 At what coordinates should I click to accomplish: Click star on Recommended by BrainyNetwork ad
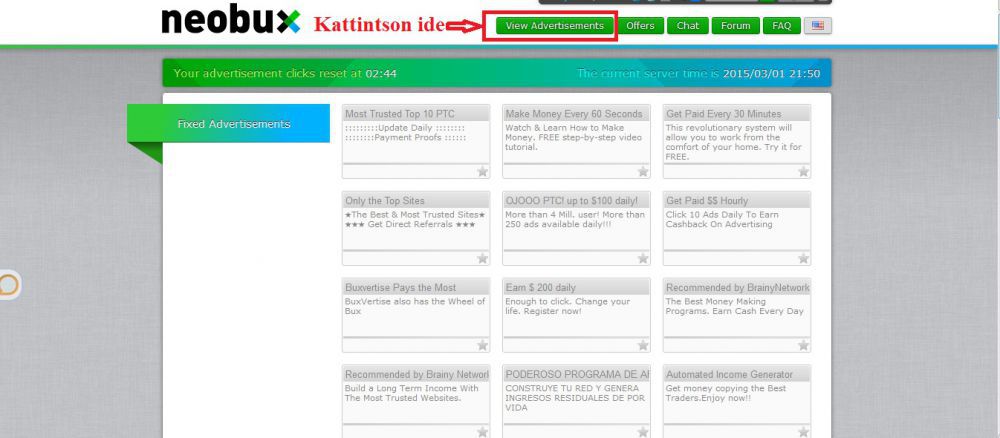coord(803,346)
